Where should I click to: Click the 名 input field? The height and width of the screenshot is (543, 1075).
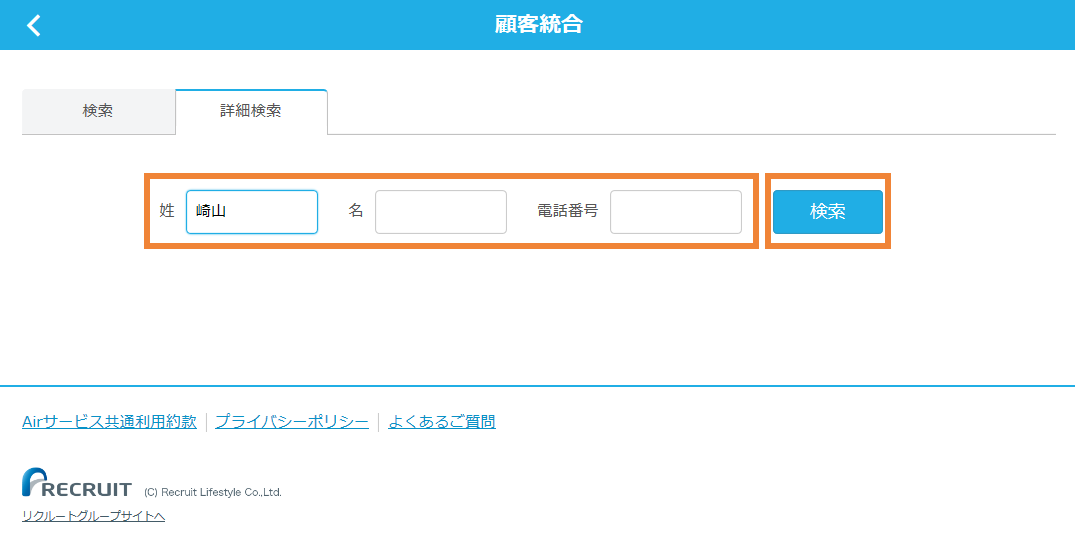click(441, 212)
